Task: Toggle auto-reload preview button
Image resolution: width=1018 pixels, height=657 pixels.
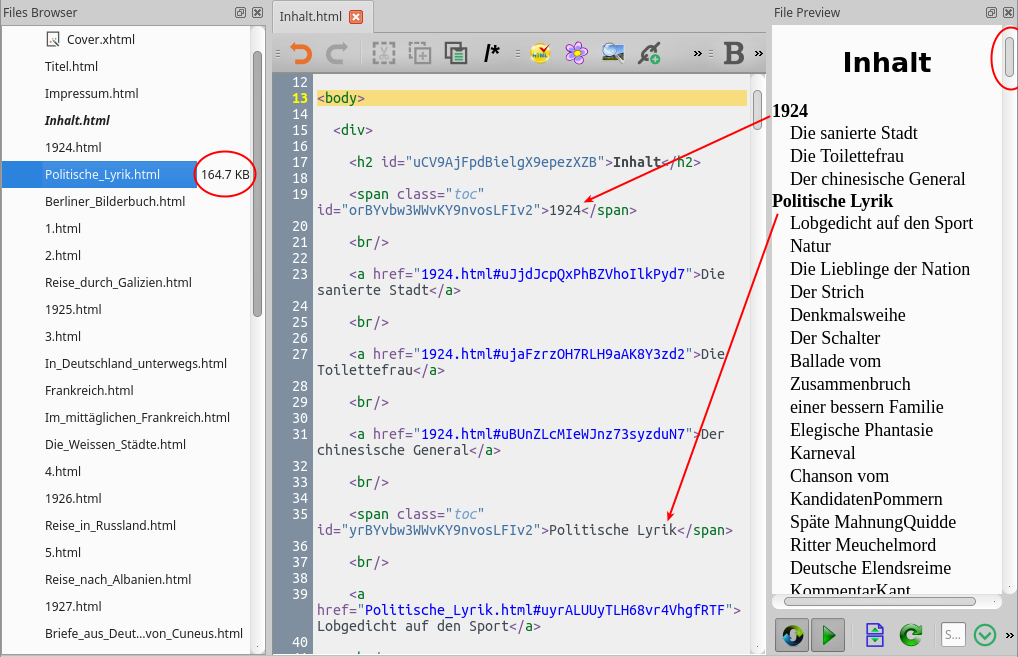Action: coord(792,635)
